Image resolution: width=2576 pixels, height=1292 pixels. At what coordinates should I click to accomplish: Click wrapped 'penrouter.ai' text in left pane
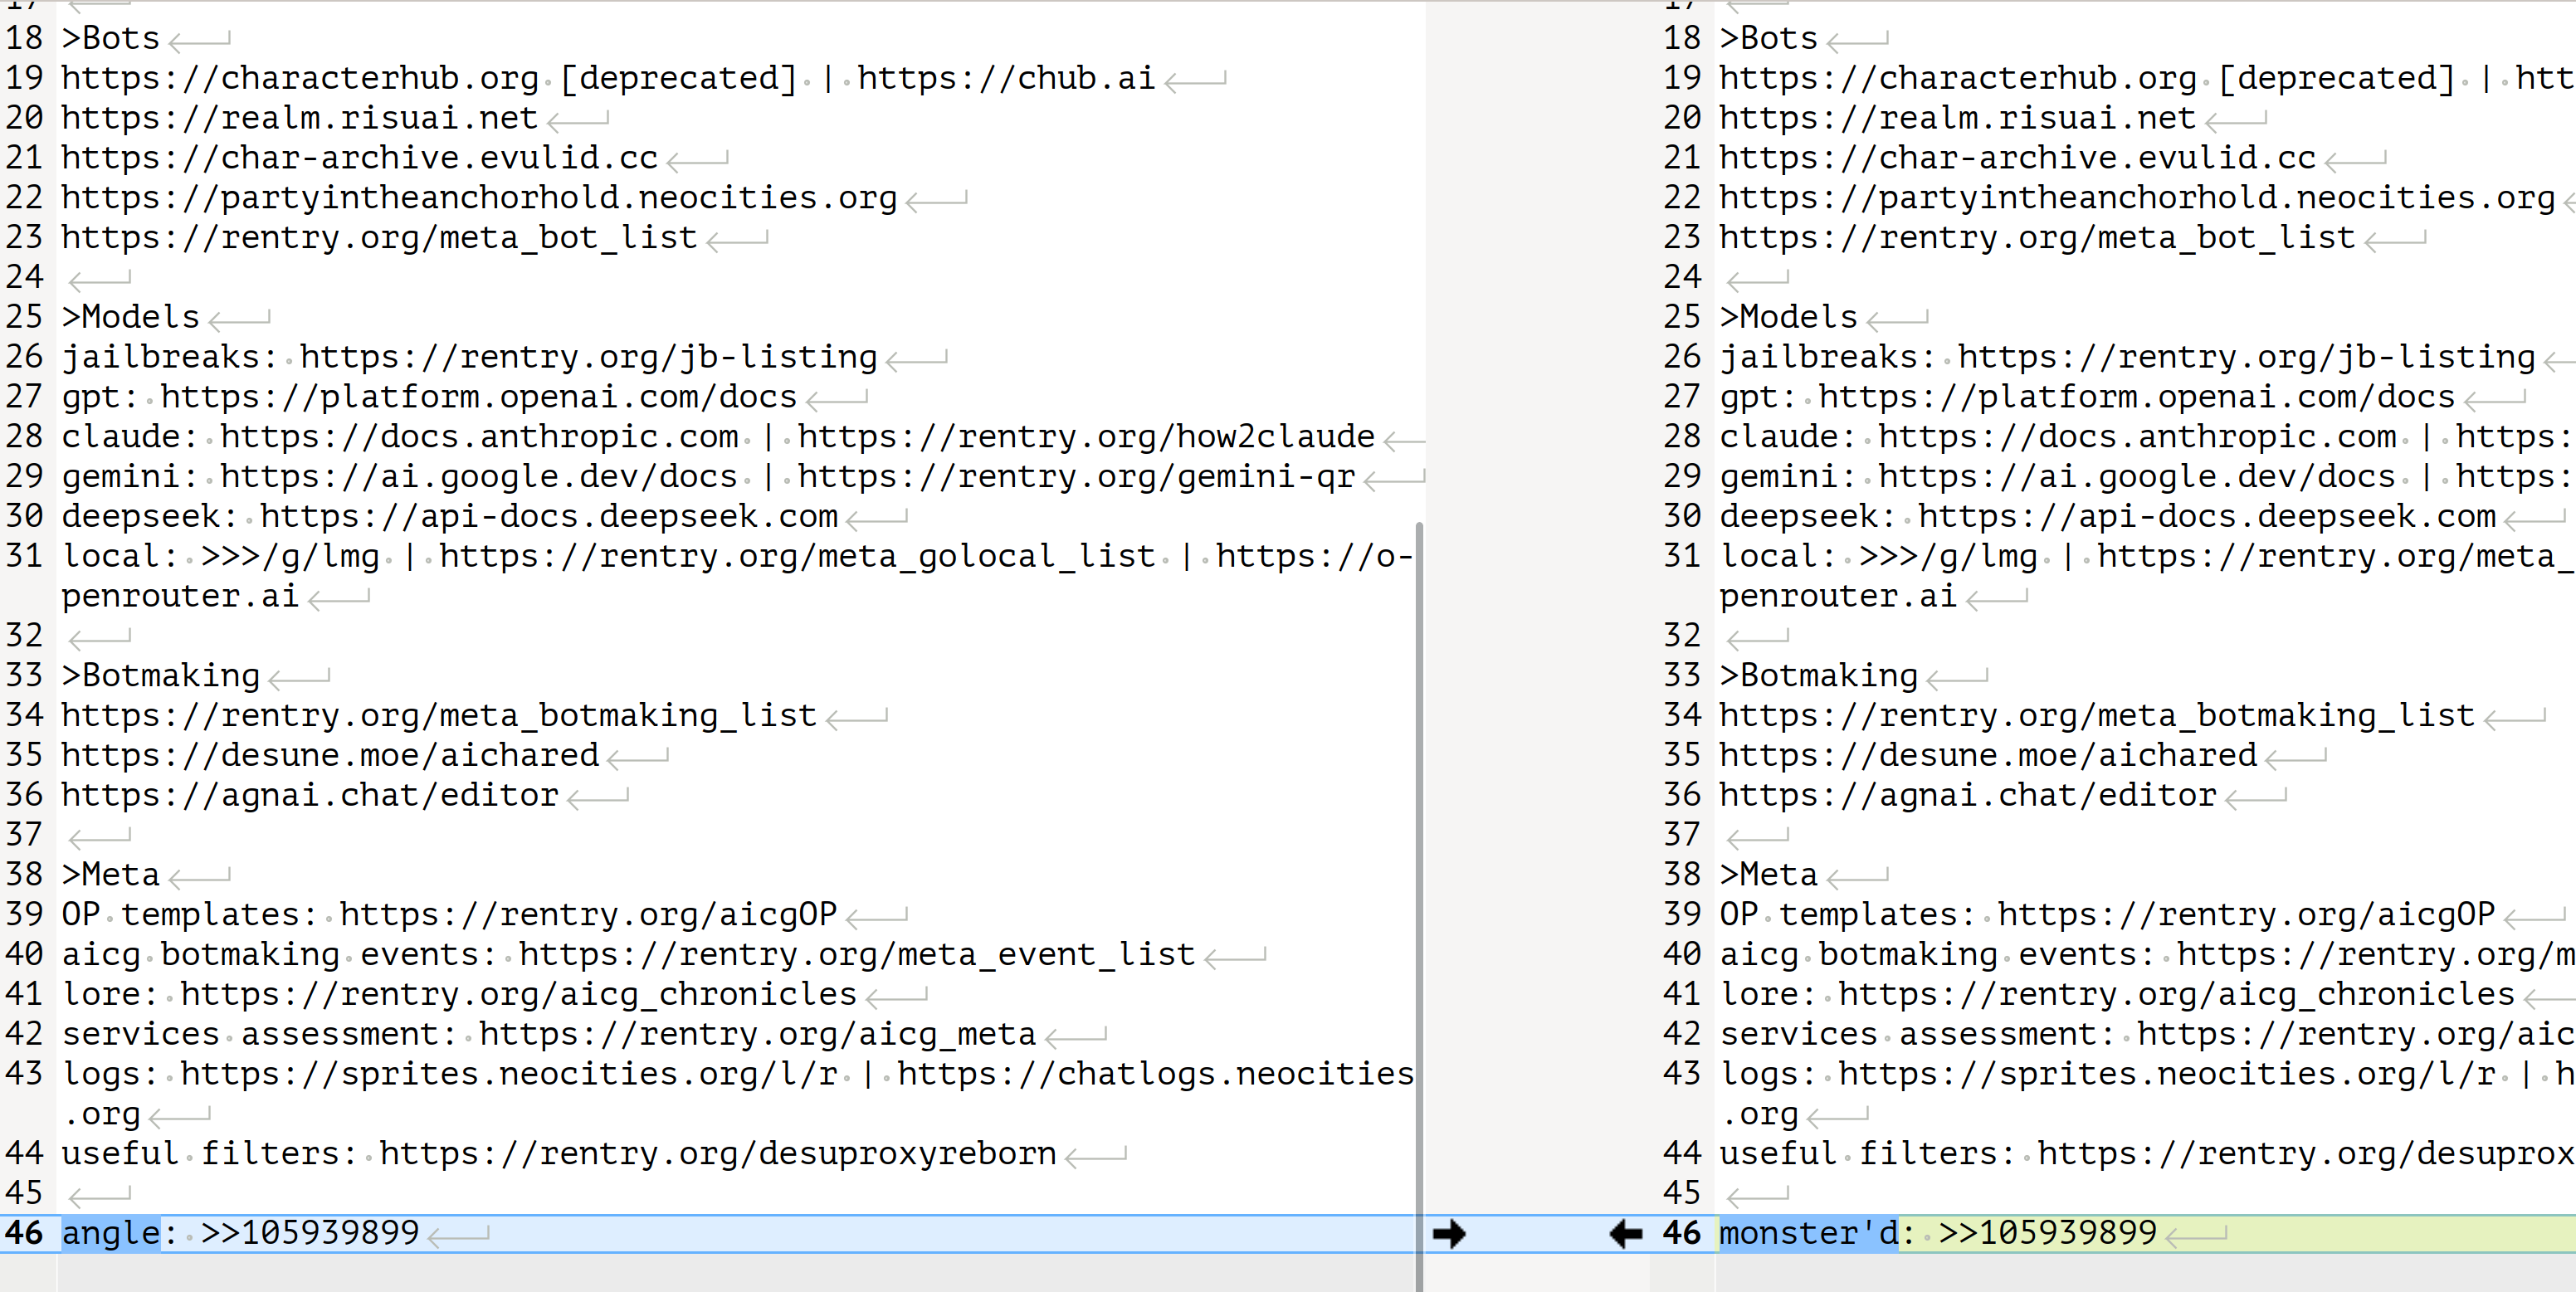click(180, 596)
